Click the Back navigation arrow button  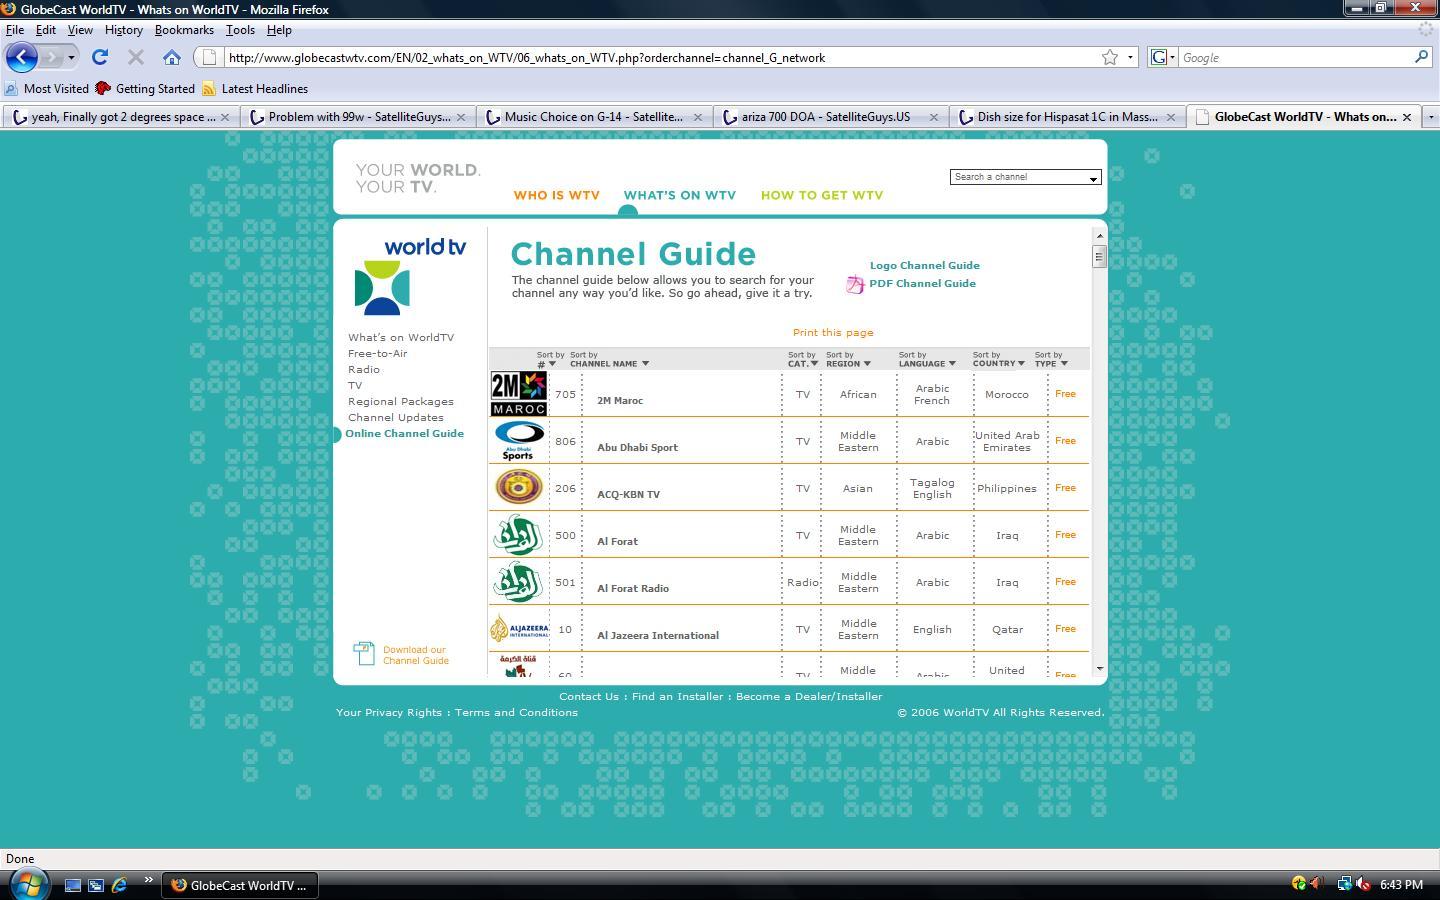[x=22, y=57]
